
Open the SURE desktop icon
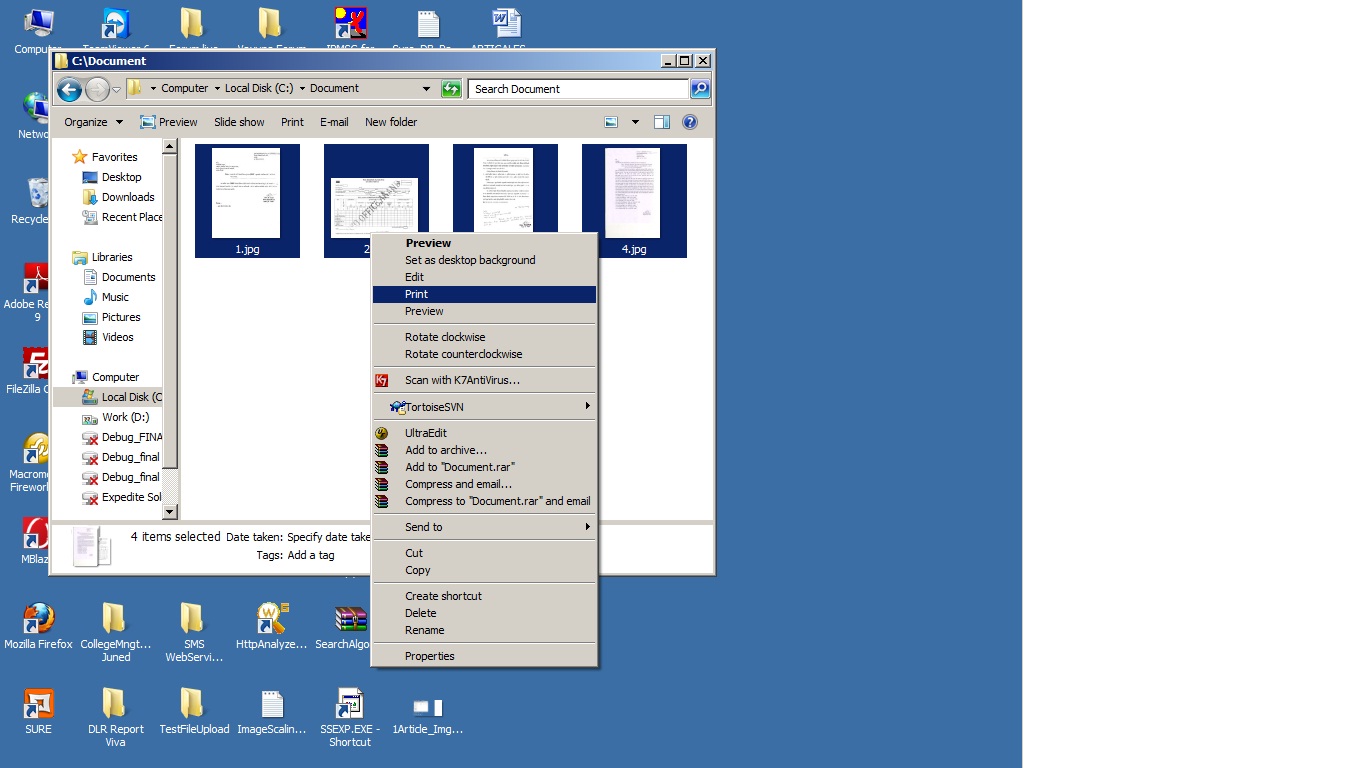38,712
